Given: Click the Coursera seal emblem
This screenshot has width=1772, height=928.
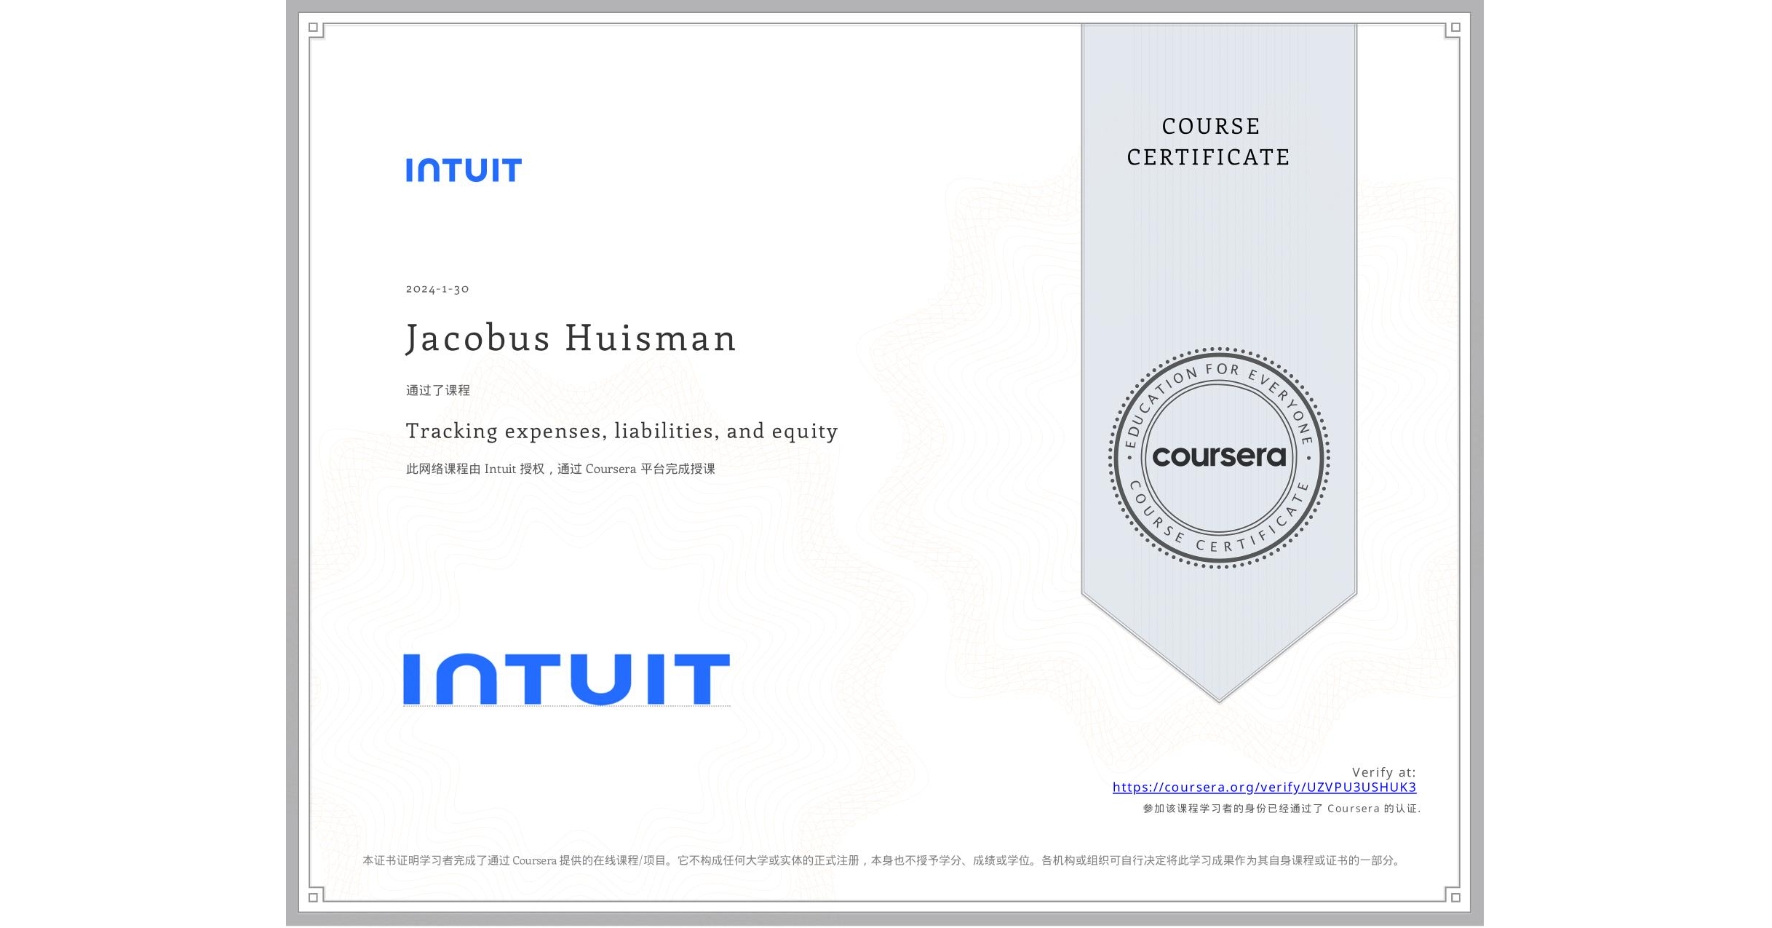Looking at the screenshot, I should tap(1219, 458).
